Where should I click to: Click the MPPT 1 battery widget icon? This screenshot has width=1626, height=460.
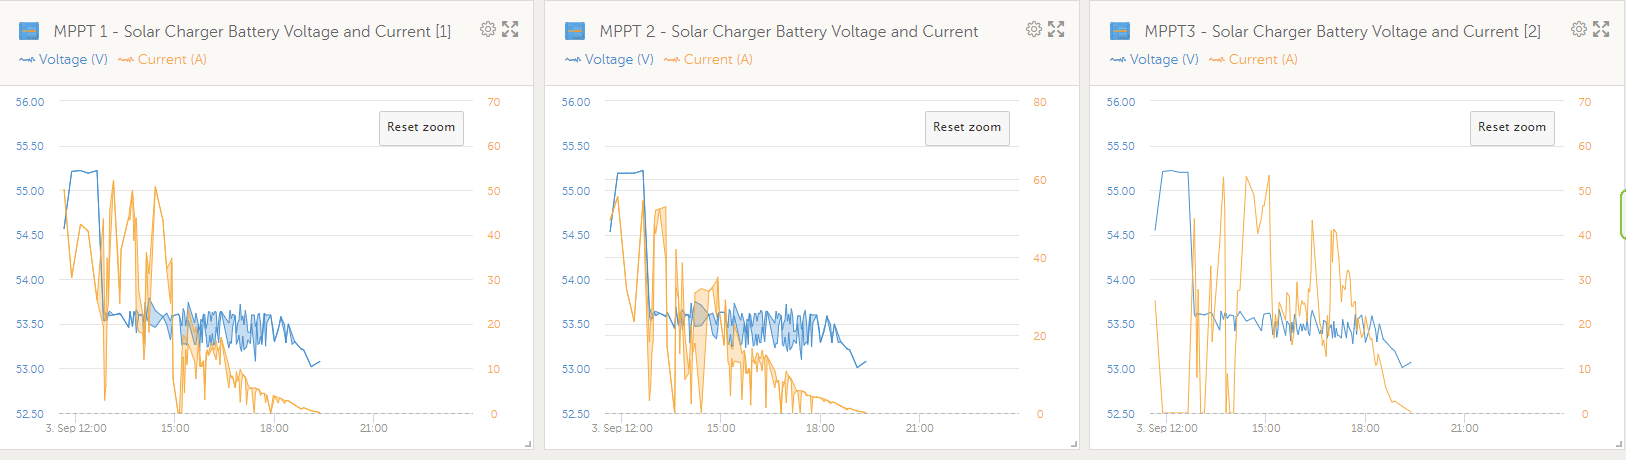pos(29,31)
